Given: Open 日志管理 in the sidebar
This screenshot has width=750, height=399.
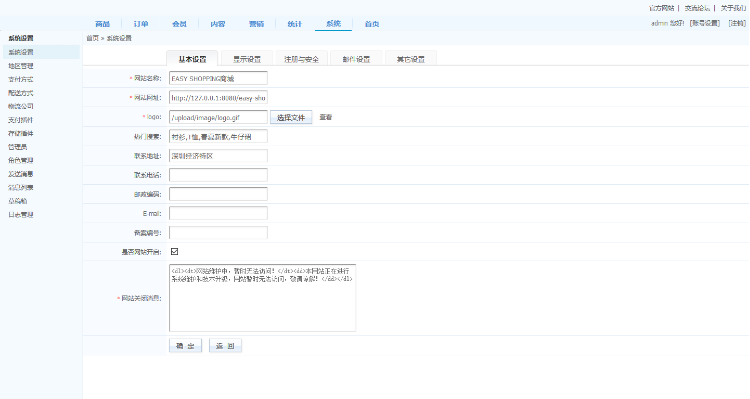Looking at the screenshot, I should [x=21, y=215].
